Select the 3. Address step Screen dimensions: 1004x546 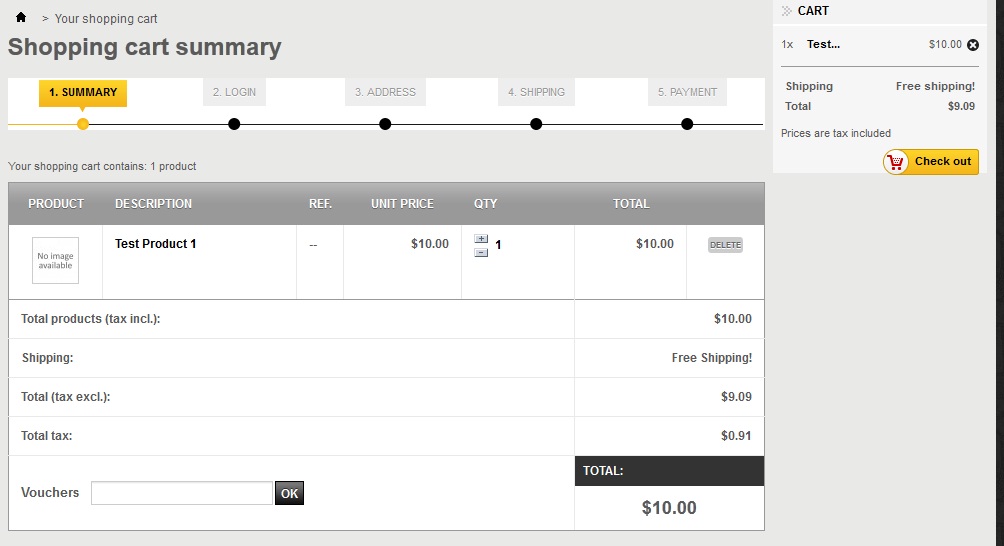coord(385,92)
